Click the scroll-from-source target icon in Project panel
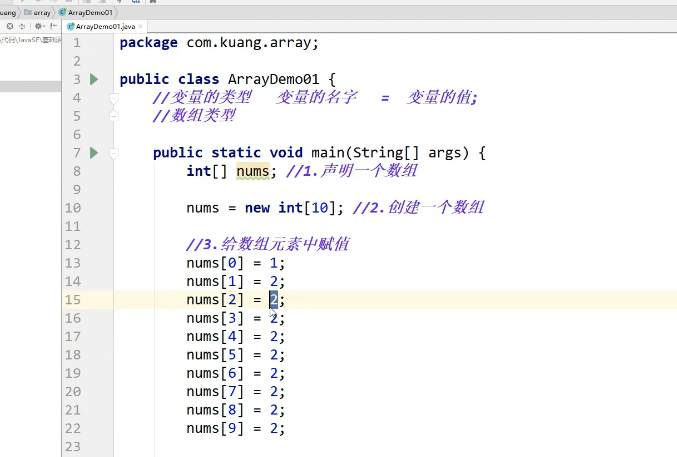Viewport: 677px width, 457px height. (10, 26)
